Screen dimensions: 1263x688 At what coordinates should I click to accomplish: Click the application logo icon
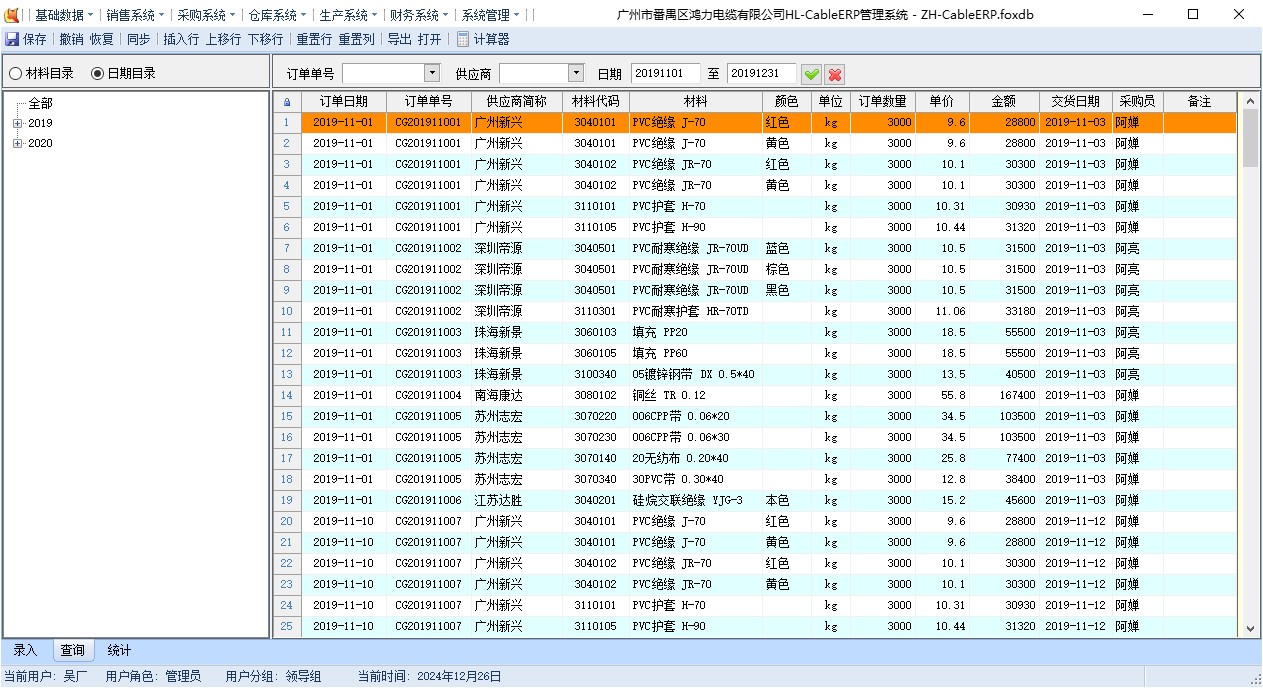click(x=12, y=15)
